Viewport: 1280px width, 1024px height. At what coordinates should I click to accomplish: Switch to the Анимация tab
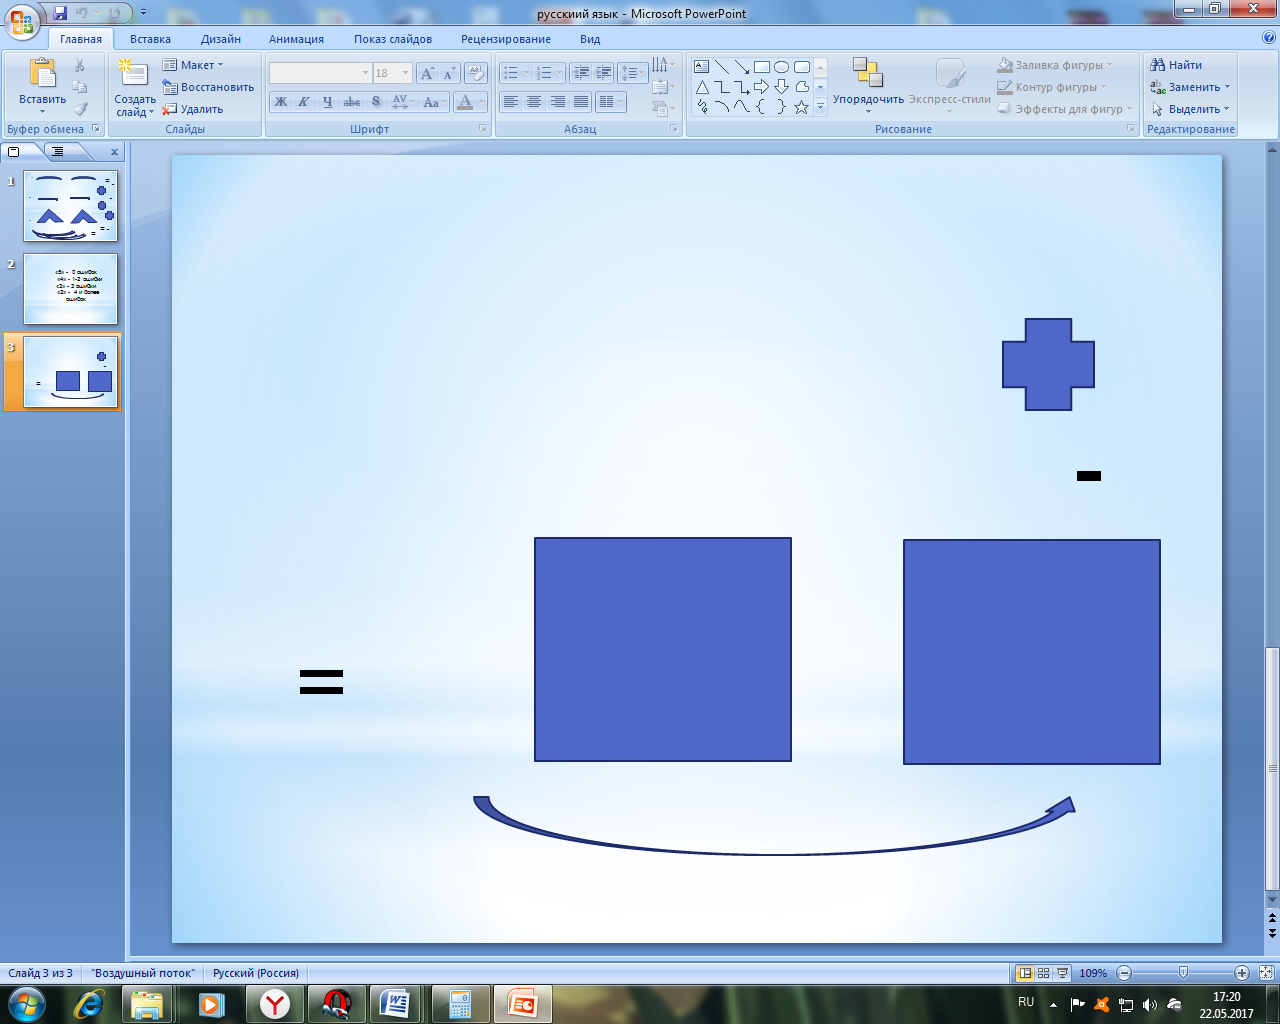[296, 39]
